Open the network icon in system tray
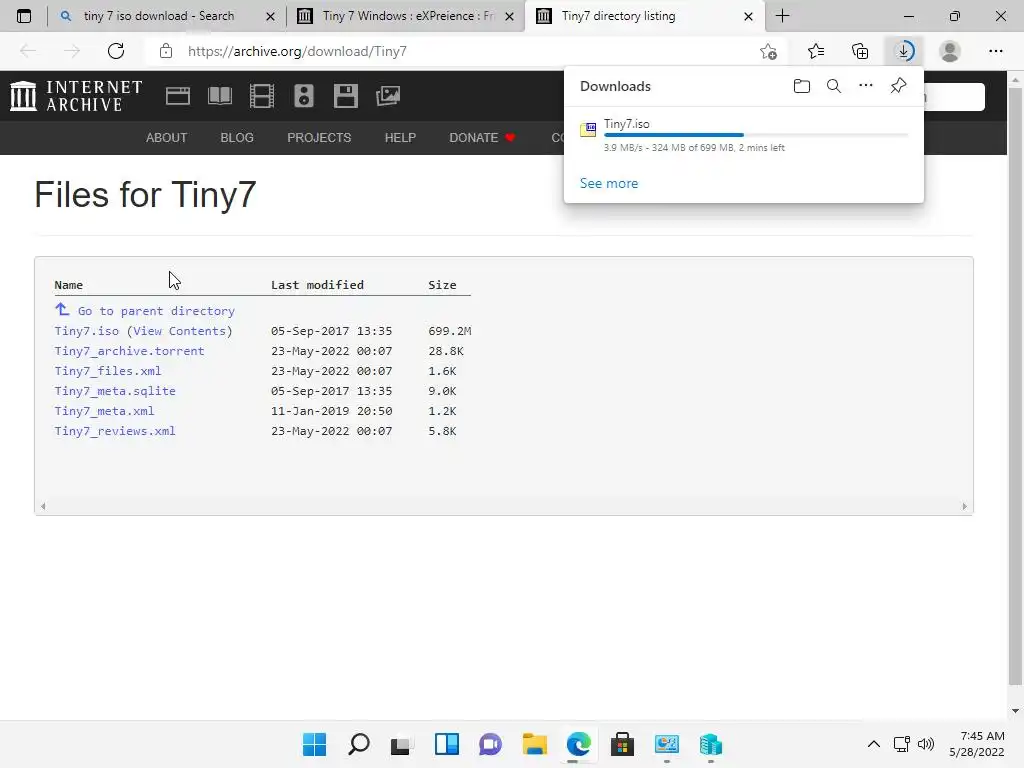 [x=902, y=744]
